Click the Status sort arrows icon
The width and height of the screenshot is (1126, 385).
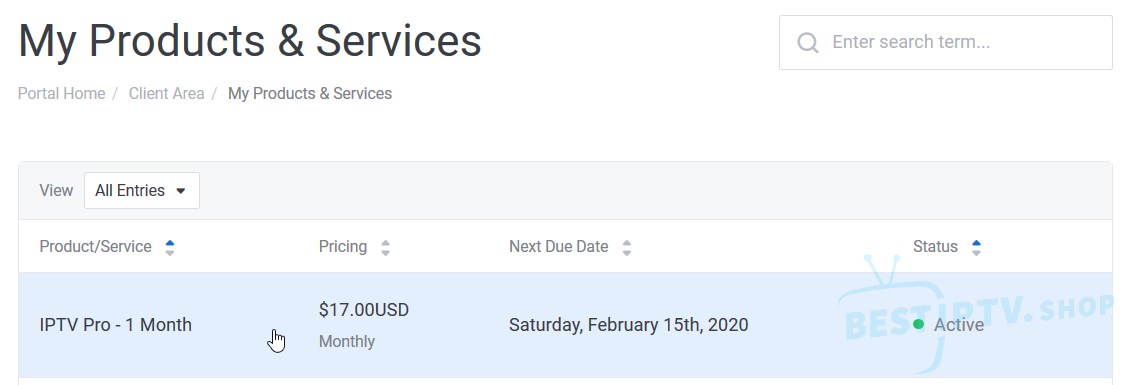tap(976, 248)
